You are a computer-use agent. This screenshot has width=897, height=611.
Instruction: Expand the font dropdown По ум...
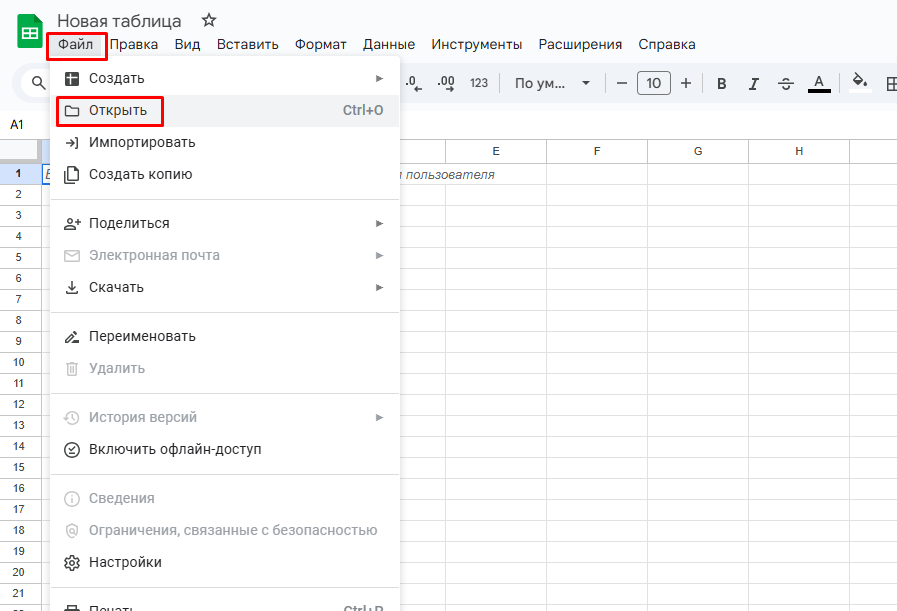553,83
